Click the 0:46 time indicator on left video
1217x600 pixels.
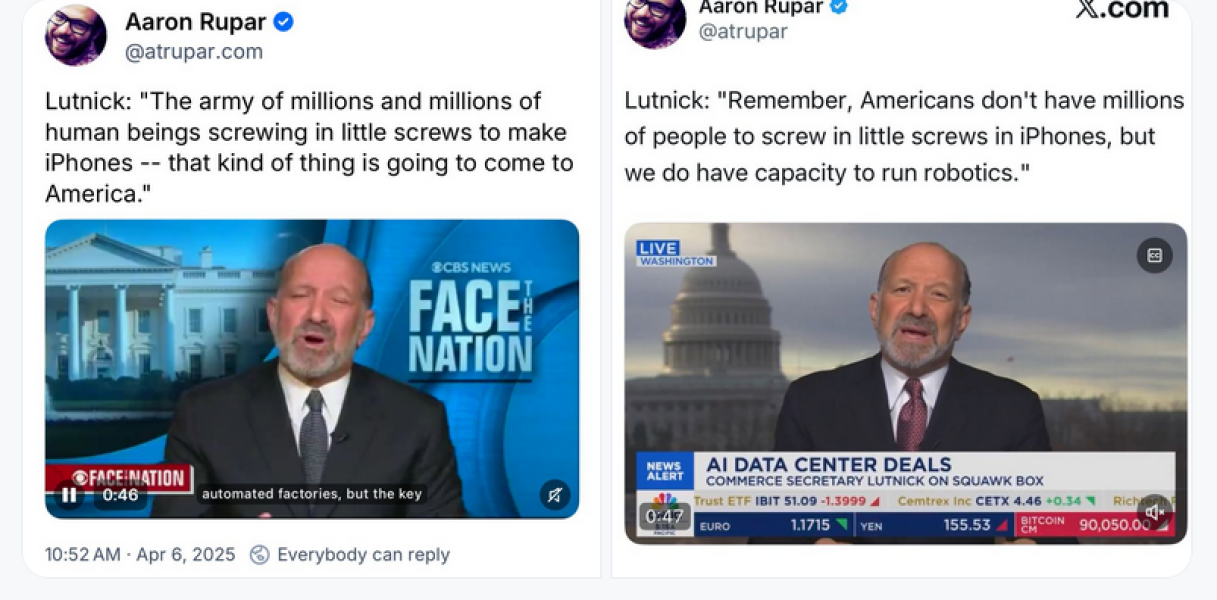pos(120,494)
